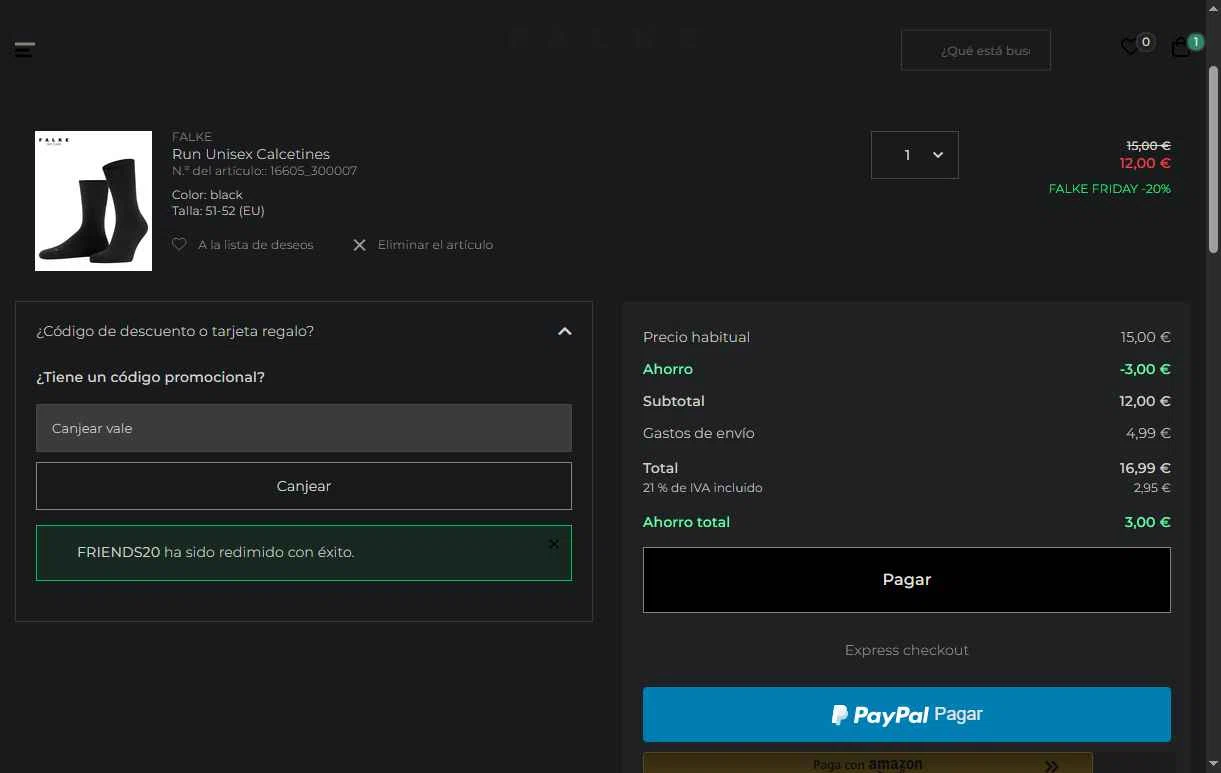
Task: Click the discounted price '12,00 €' in red
Action: (x=1145, y=163)
